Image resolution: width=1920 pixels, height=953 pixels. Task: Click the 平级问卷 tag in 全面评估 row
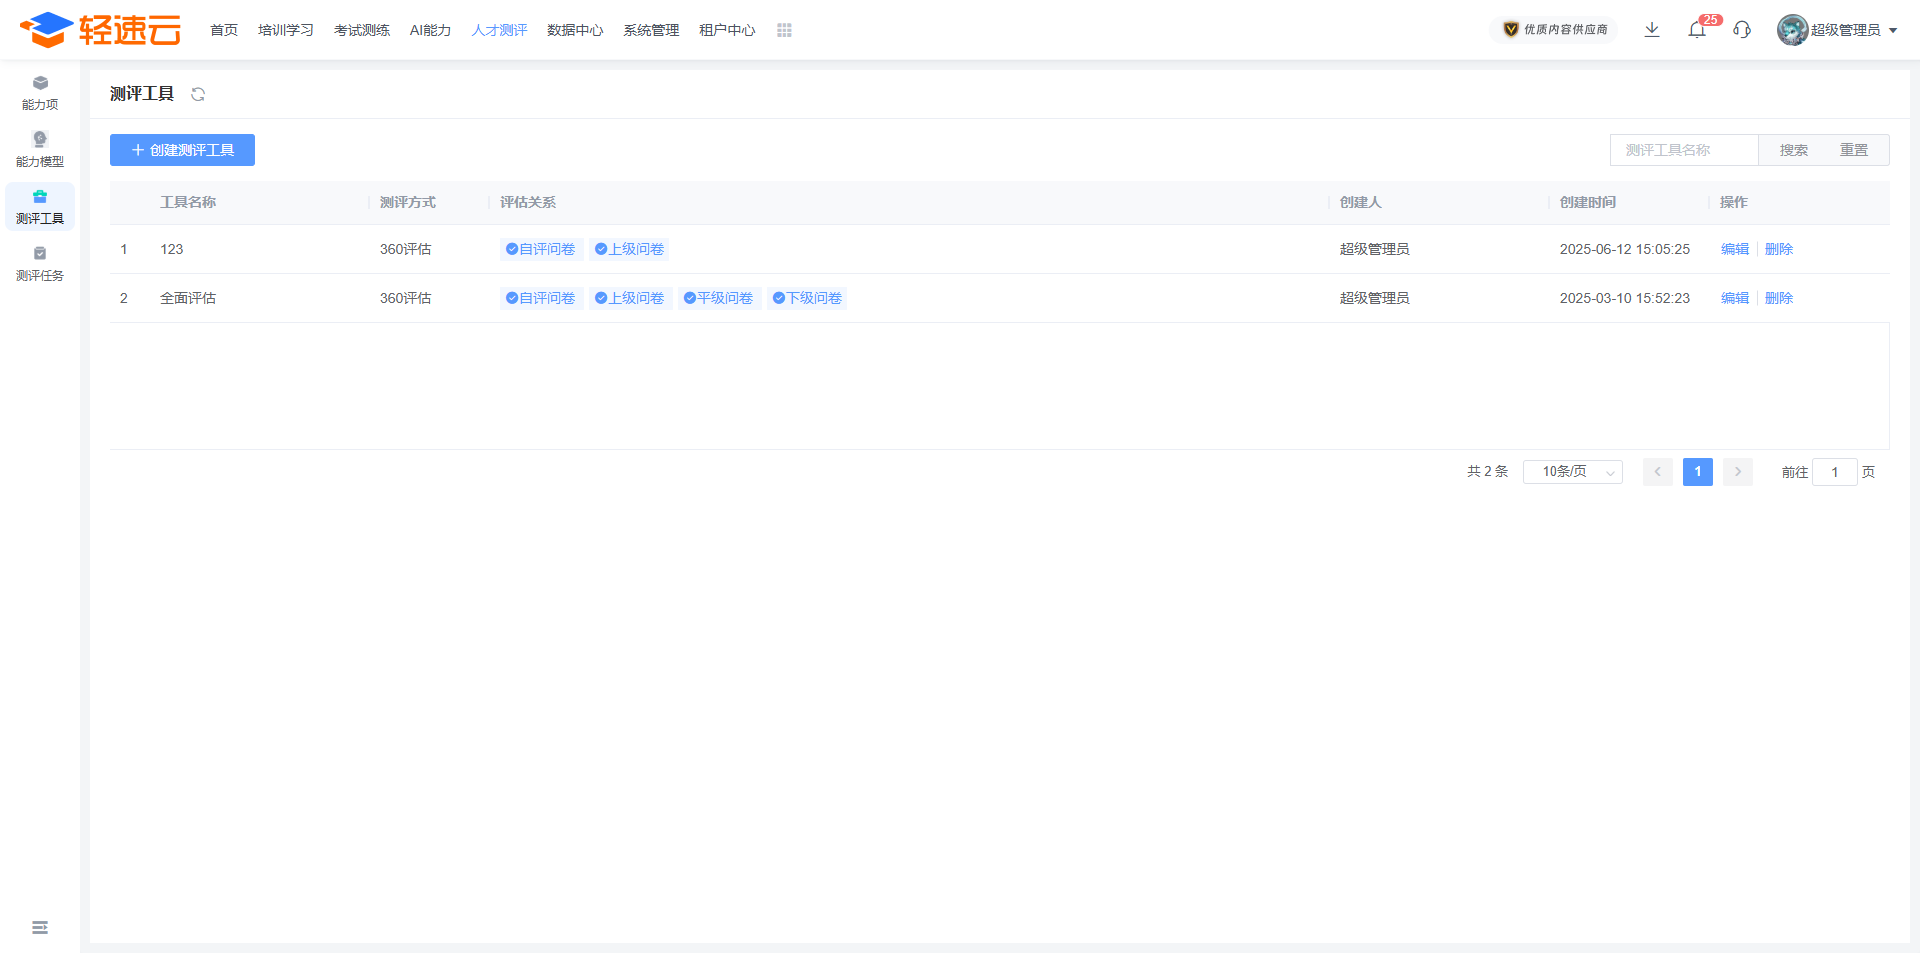click(x=719, y=298)
